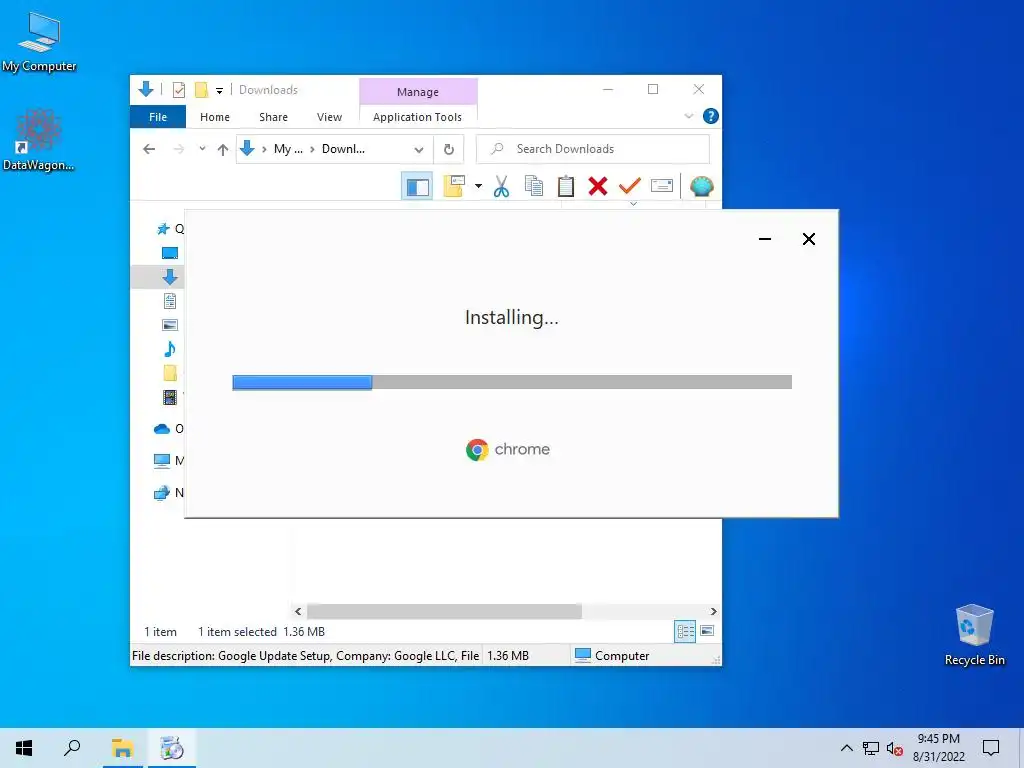Image resolution: width=1024 pixels, height=768 pixels.
Task: Click 'My ...' breadcrumb in address bar
Action: pyautogui.click(x=288, y=149)
